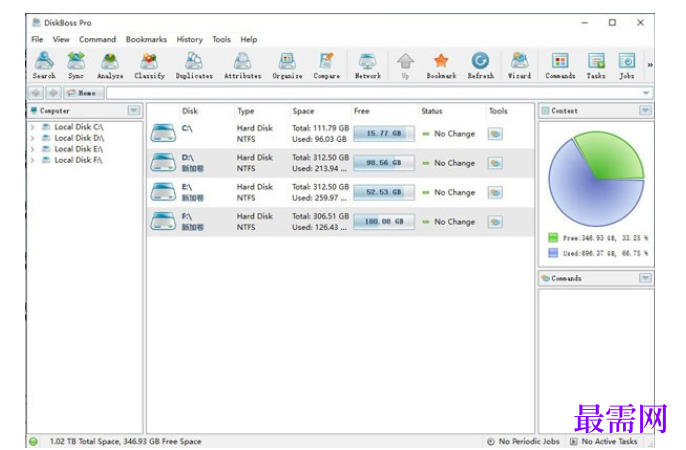Screen dimensions: 686x450
Task: Open the Attributes tool
Action: pos(242,65)
